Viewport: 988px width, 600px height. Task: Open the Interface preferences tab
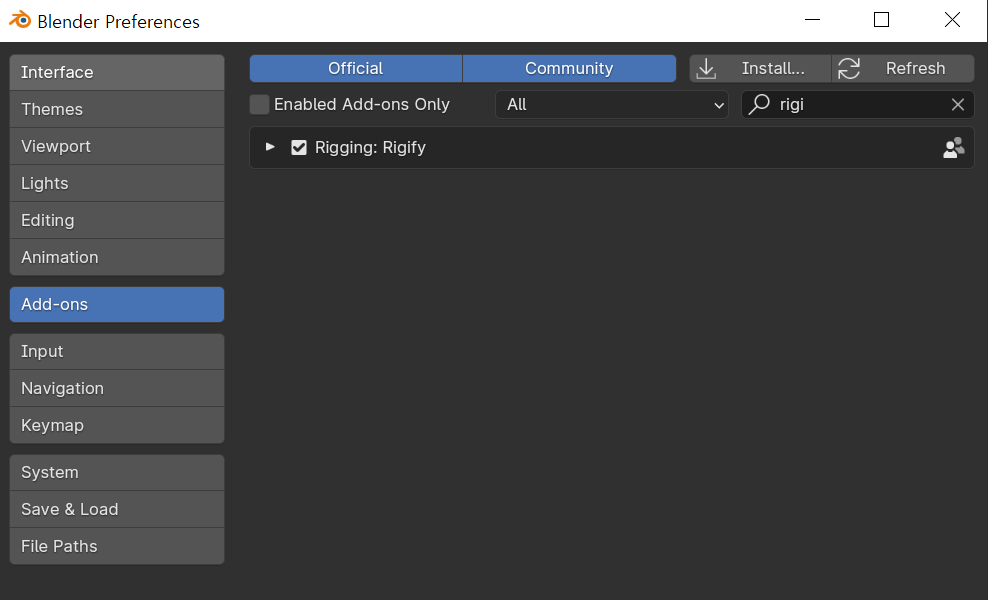pyautogui.click(x=117, y=72)
